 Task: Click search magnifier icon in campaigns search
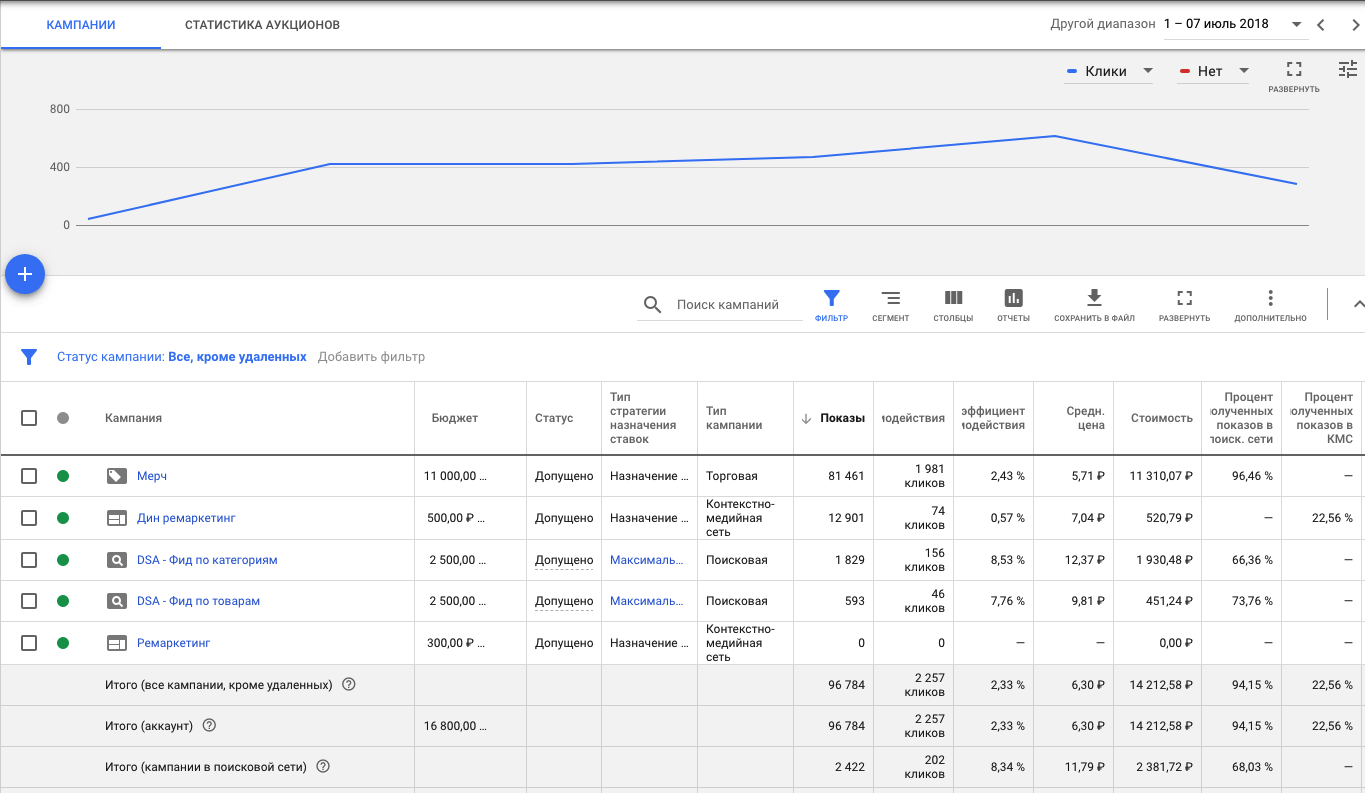[x=652, y=305]
